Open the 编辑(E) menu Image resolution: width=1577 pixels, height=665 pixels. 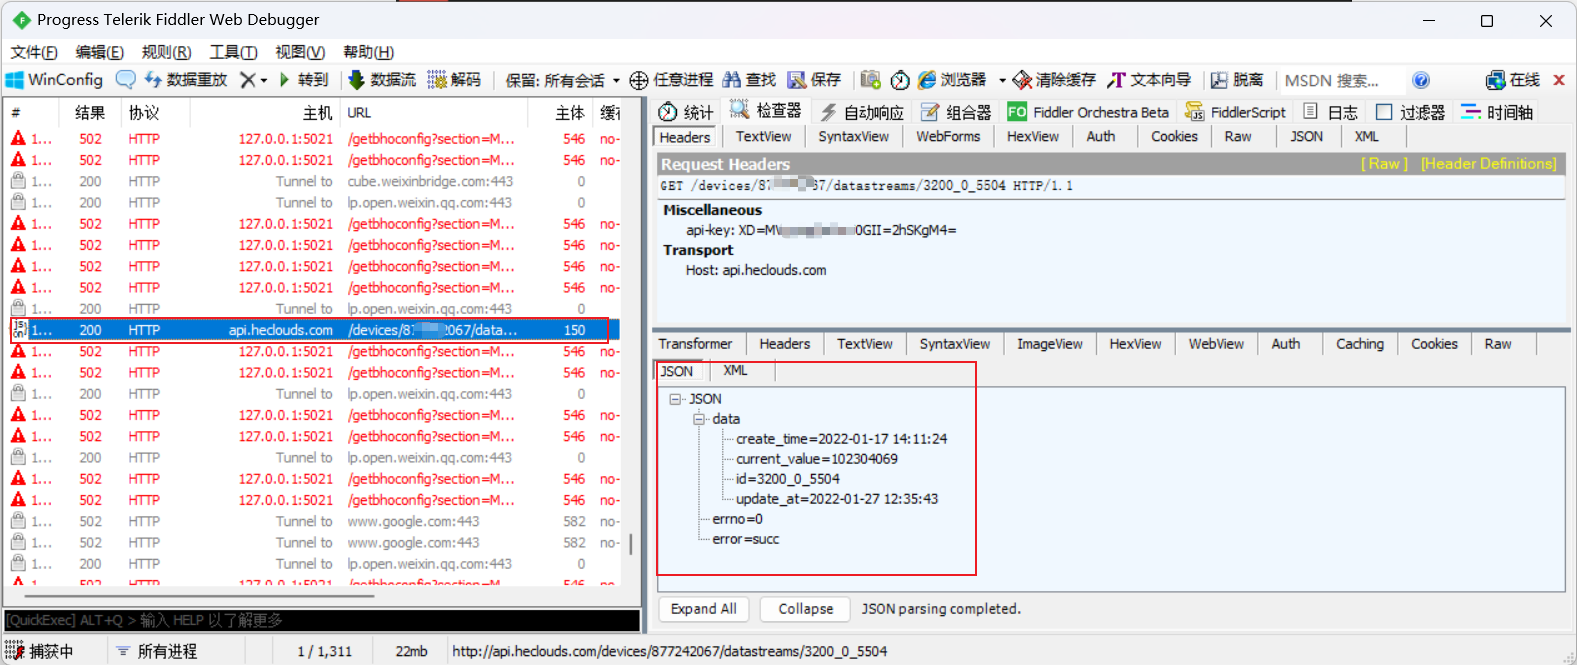(x=100, y=52)
